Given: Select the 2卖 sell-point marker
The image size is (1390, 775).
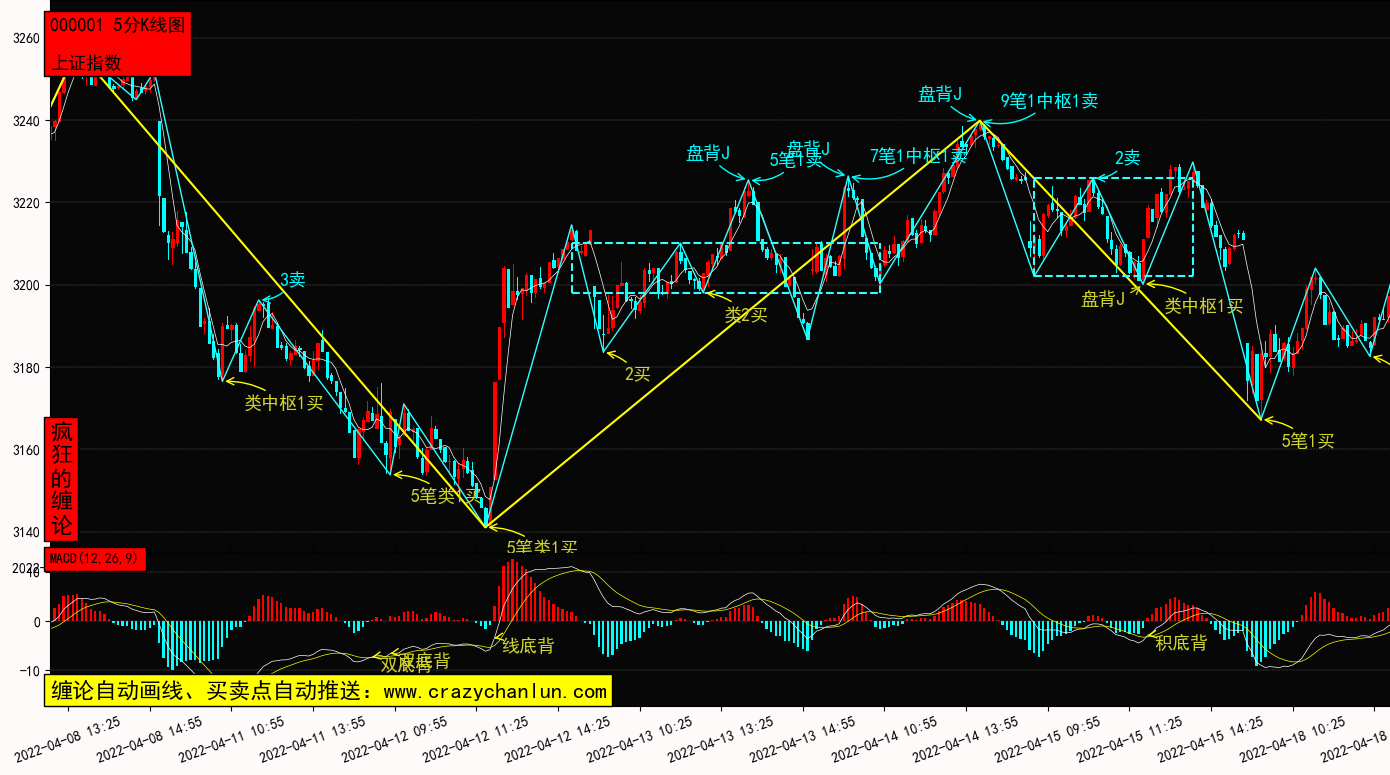Looking at the screenshot, I should (x=1127, y=158).
